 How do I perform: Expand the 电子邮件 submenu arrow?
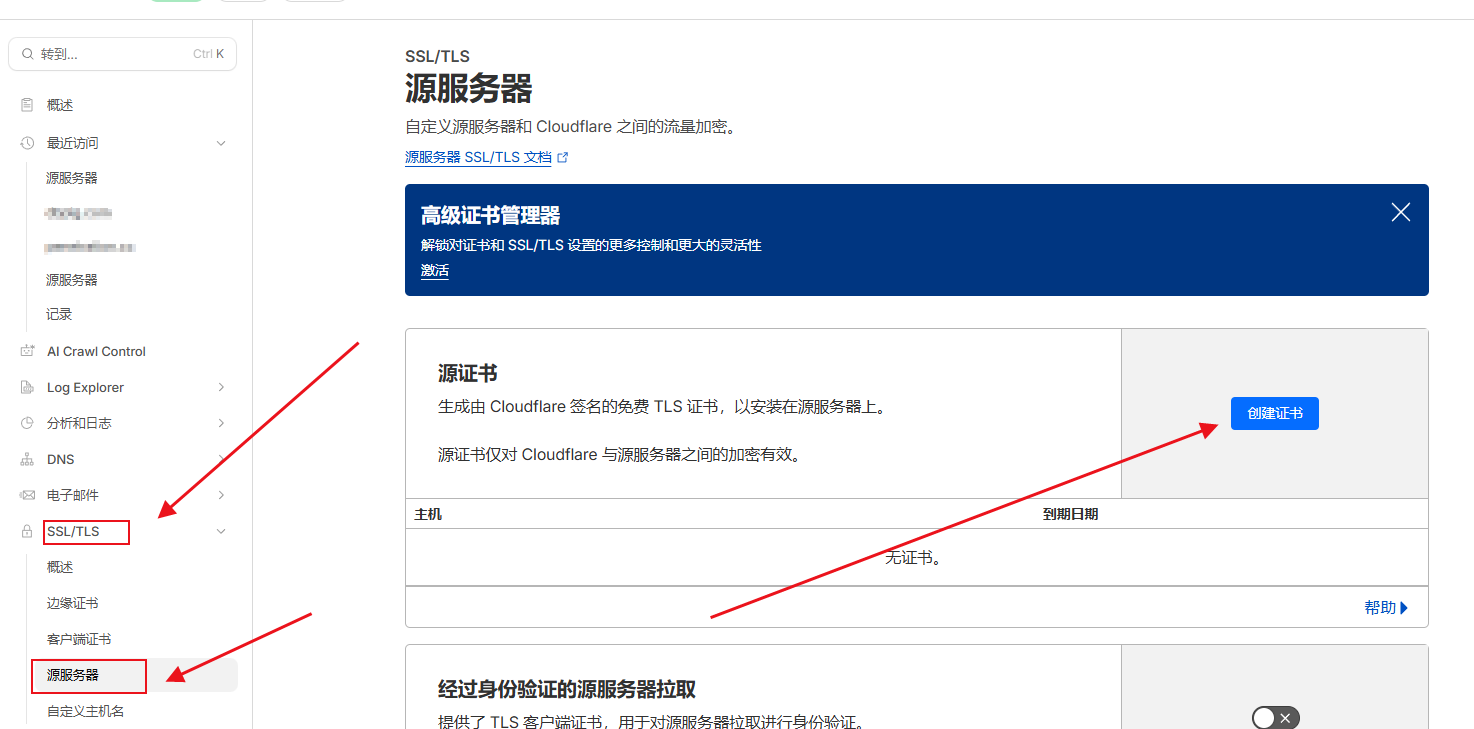(x=221, y=495)
